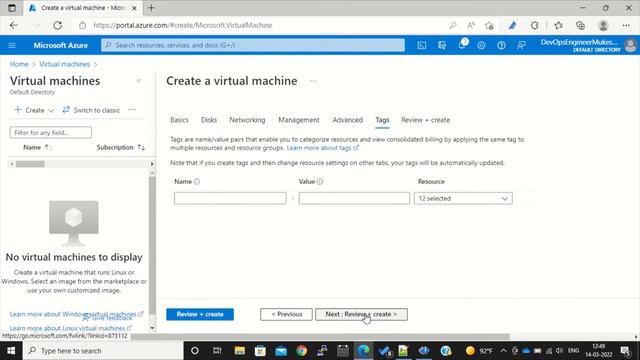
Task: Click Next : Review + create button
Action: click(x=361, y=314)
